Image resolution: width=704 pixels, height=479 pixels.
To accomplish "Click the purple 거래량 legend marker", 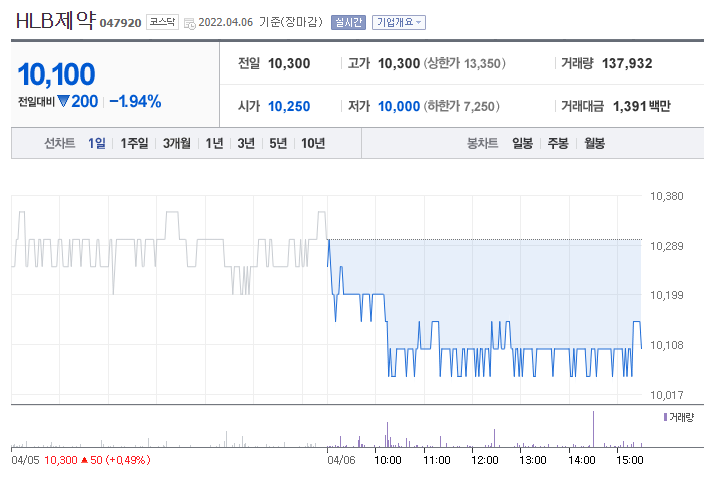I will 665,417.
